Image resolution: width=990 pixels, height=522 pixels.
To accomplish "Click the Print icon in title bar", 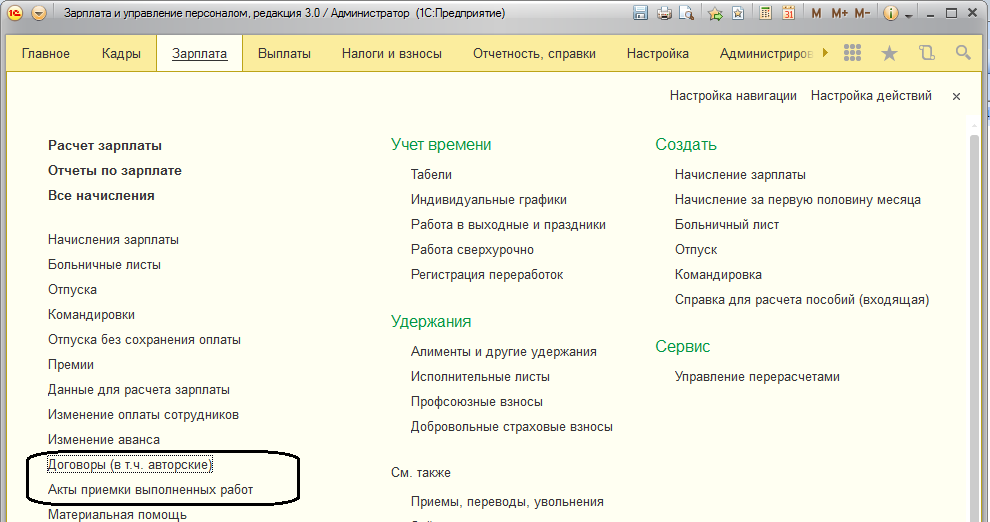I will pos(664,13).
